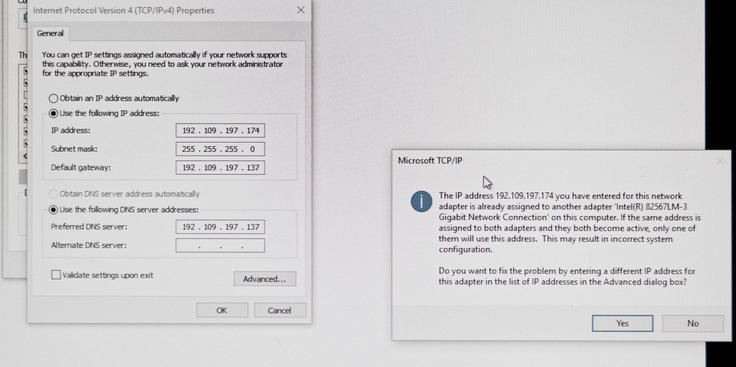Click the blue information icon
This screenshot has height=367, width=736.
pos(421,201)
